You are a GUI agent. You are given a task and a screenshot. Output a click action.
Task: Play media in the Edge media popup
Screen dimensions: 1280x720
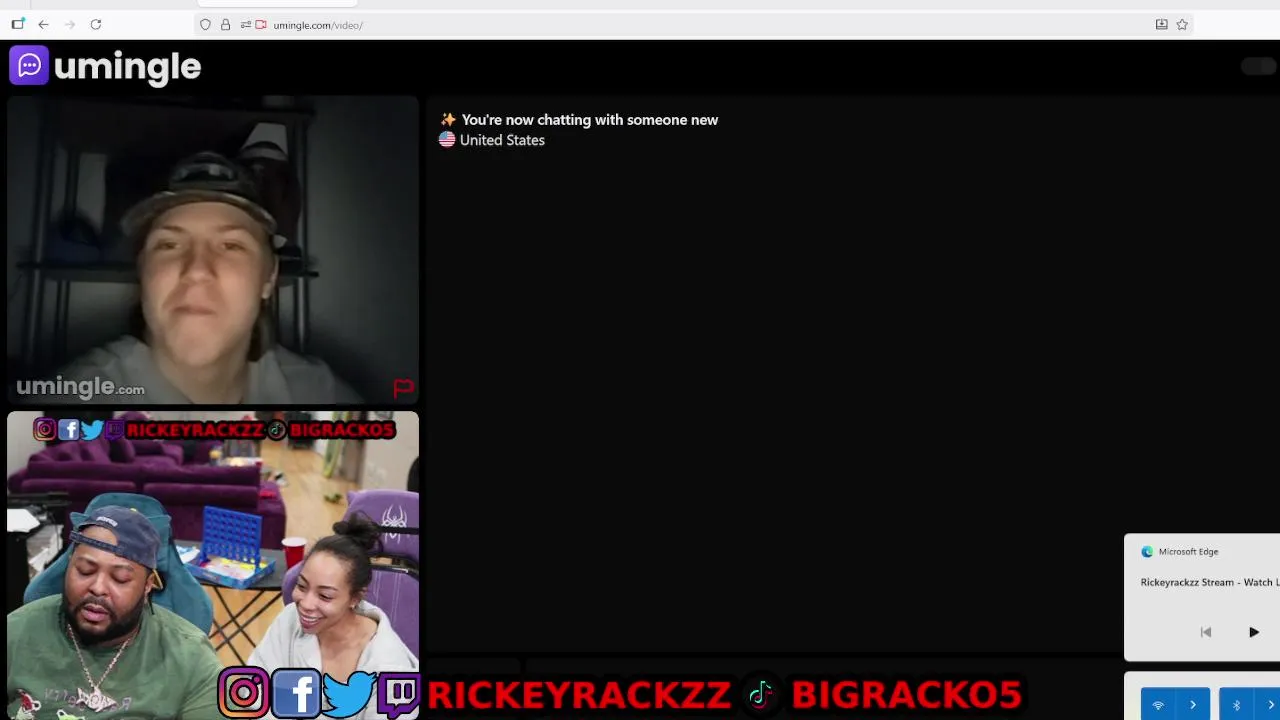[x=1254, y=632]
